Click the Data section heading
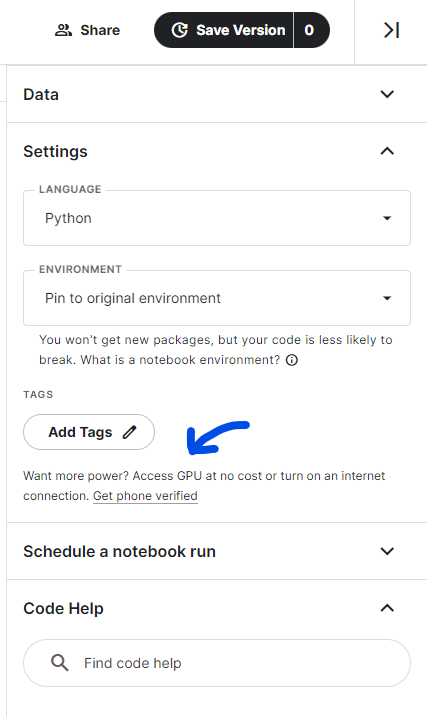The image size is (427, 717). [41, 95]
